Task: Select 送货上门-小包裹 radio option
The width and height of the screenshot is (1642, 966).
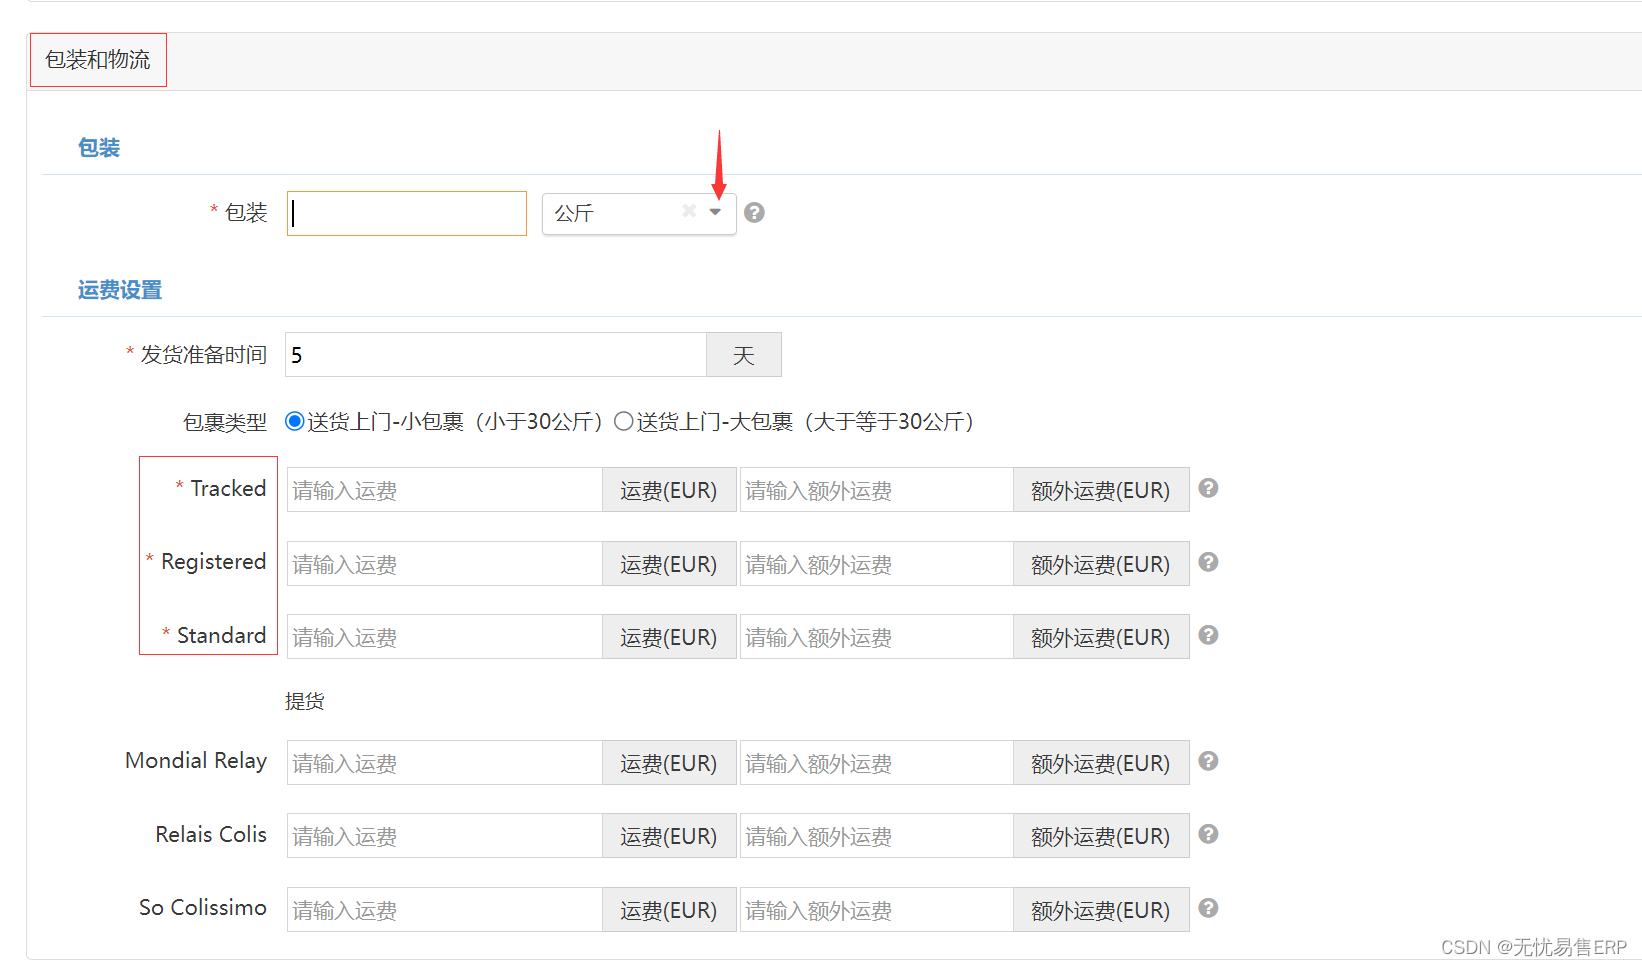Action: click(x=295, y=421)
